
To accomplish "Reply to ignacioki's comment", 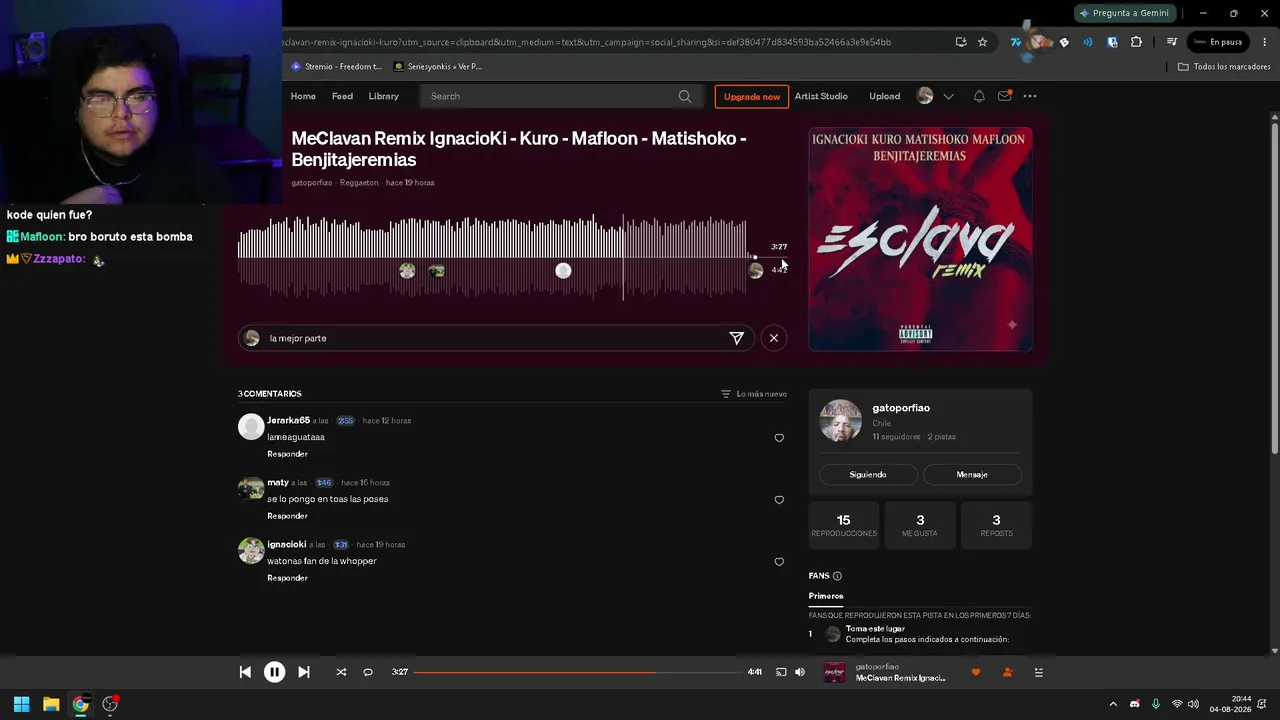I will click(x=287, y=578).
